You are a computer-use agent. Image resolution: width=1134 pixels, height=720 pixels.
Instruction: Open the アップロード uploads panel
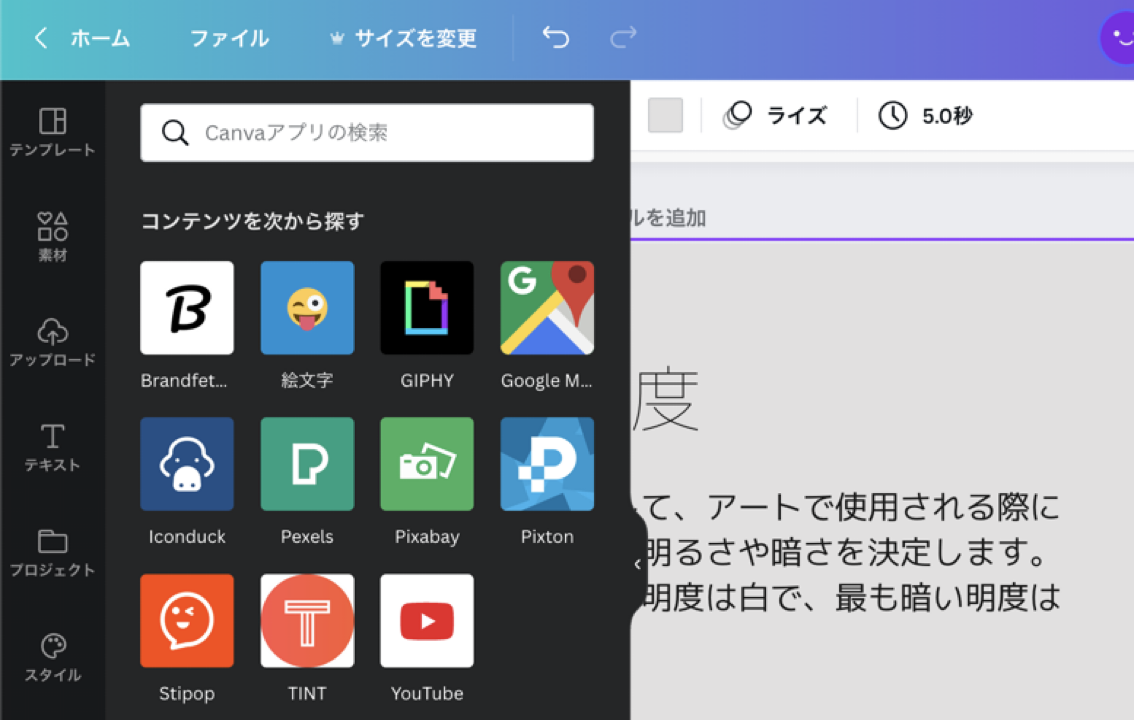click(53, 343)
